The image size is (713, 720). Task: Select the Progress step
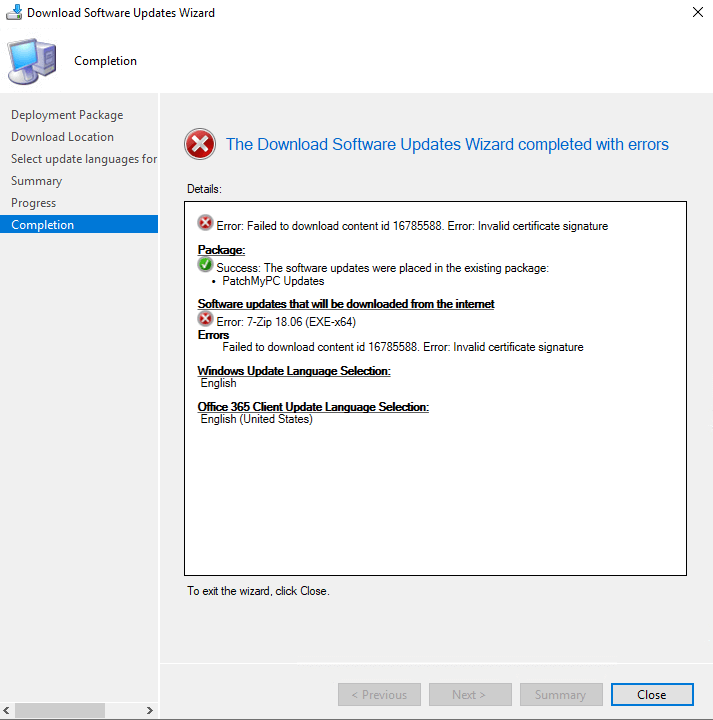pos(34,203)
